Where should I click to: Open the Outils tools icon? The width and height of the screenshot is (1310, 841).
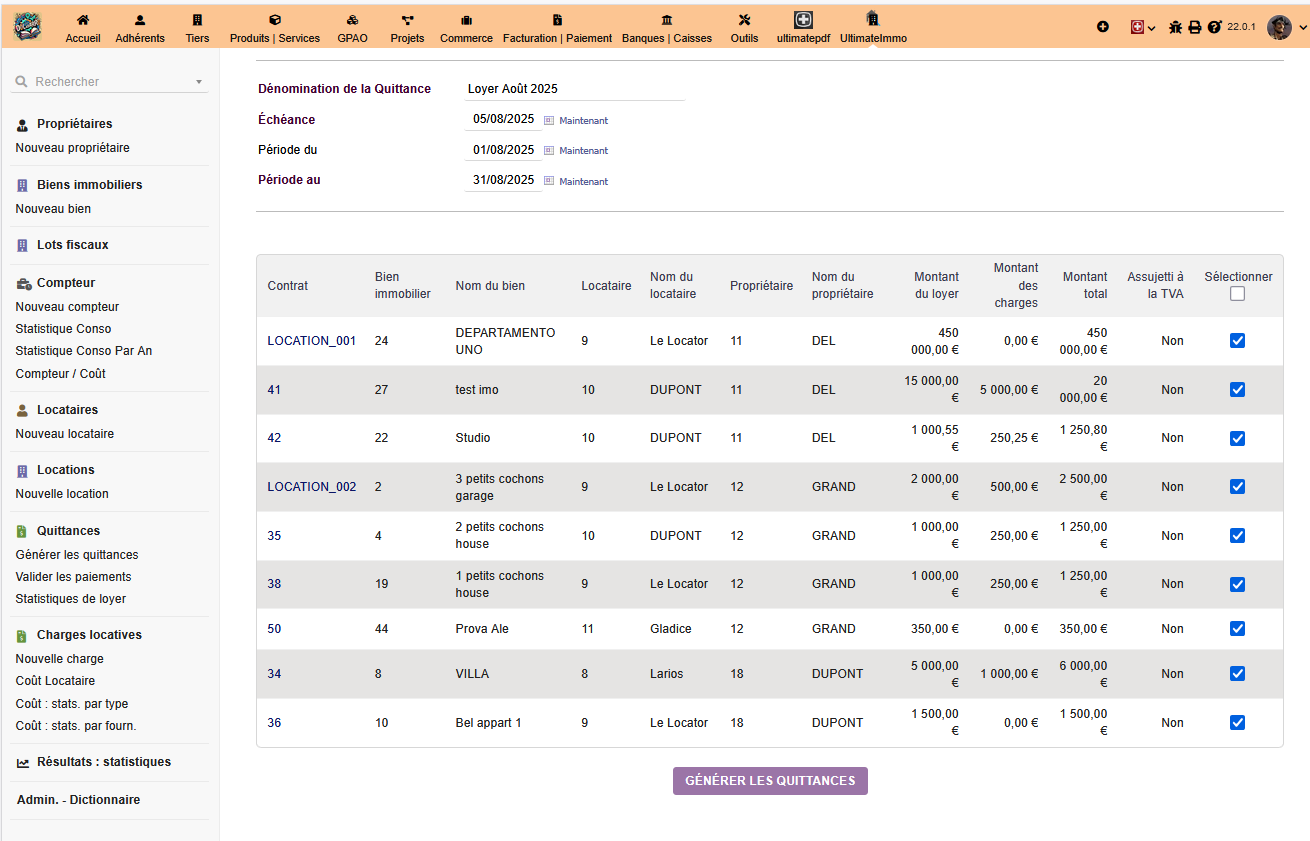(x=744, y=20)
